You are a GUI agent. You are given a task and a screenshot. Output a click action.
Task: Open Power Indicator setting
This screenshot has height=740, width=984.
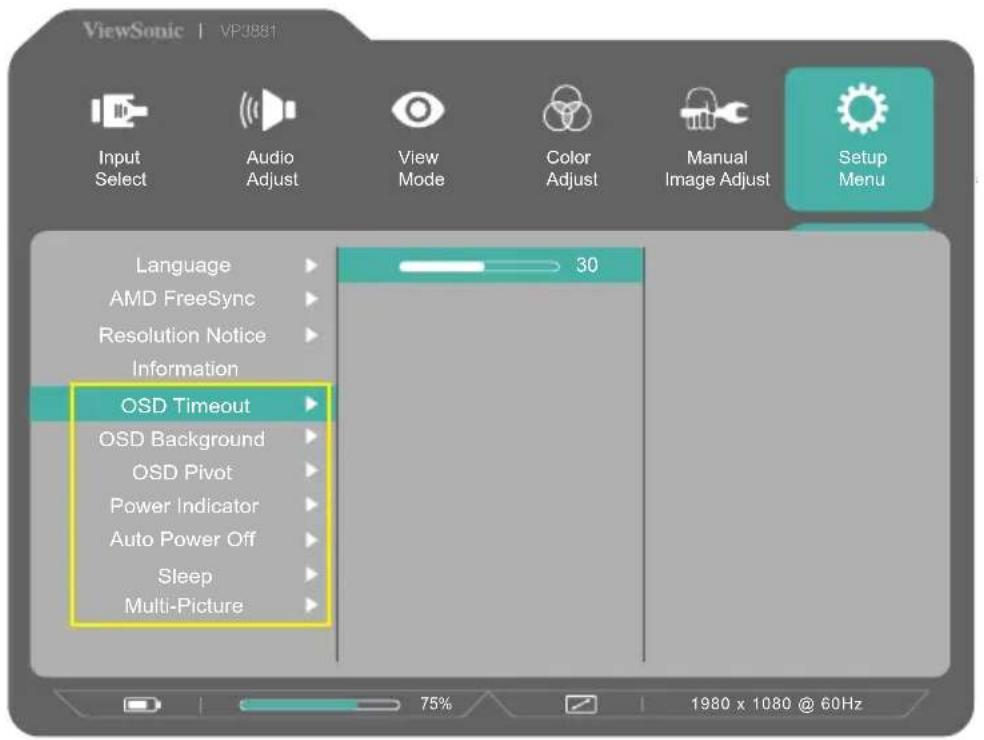pos(184,506)
